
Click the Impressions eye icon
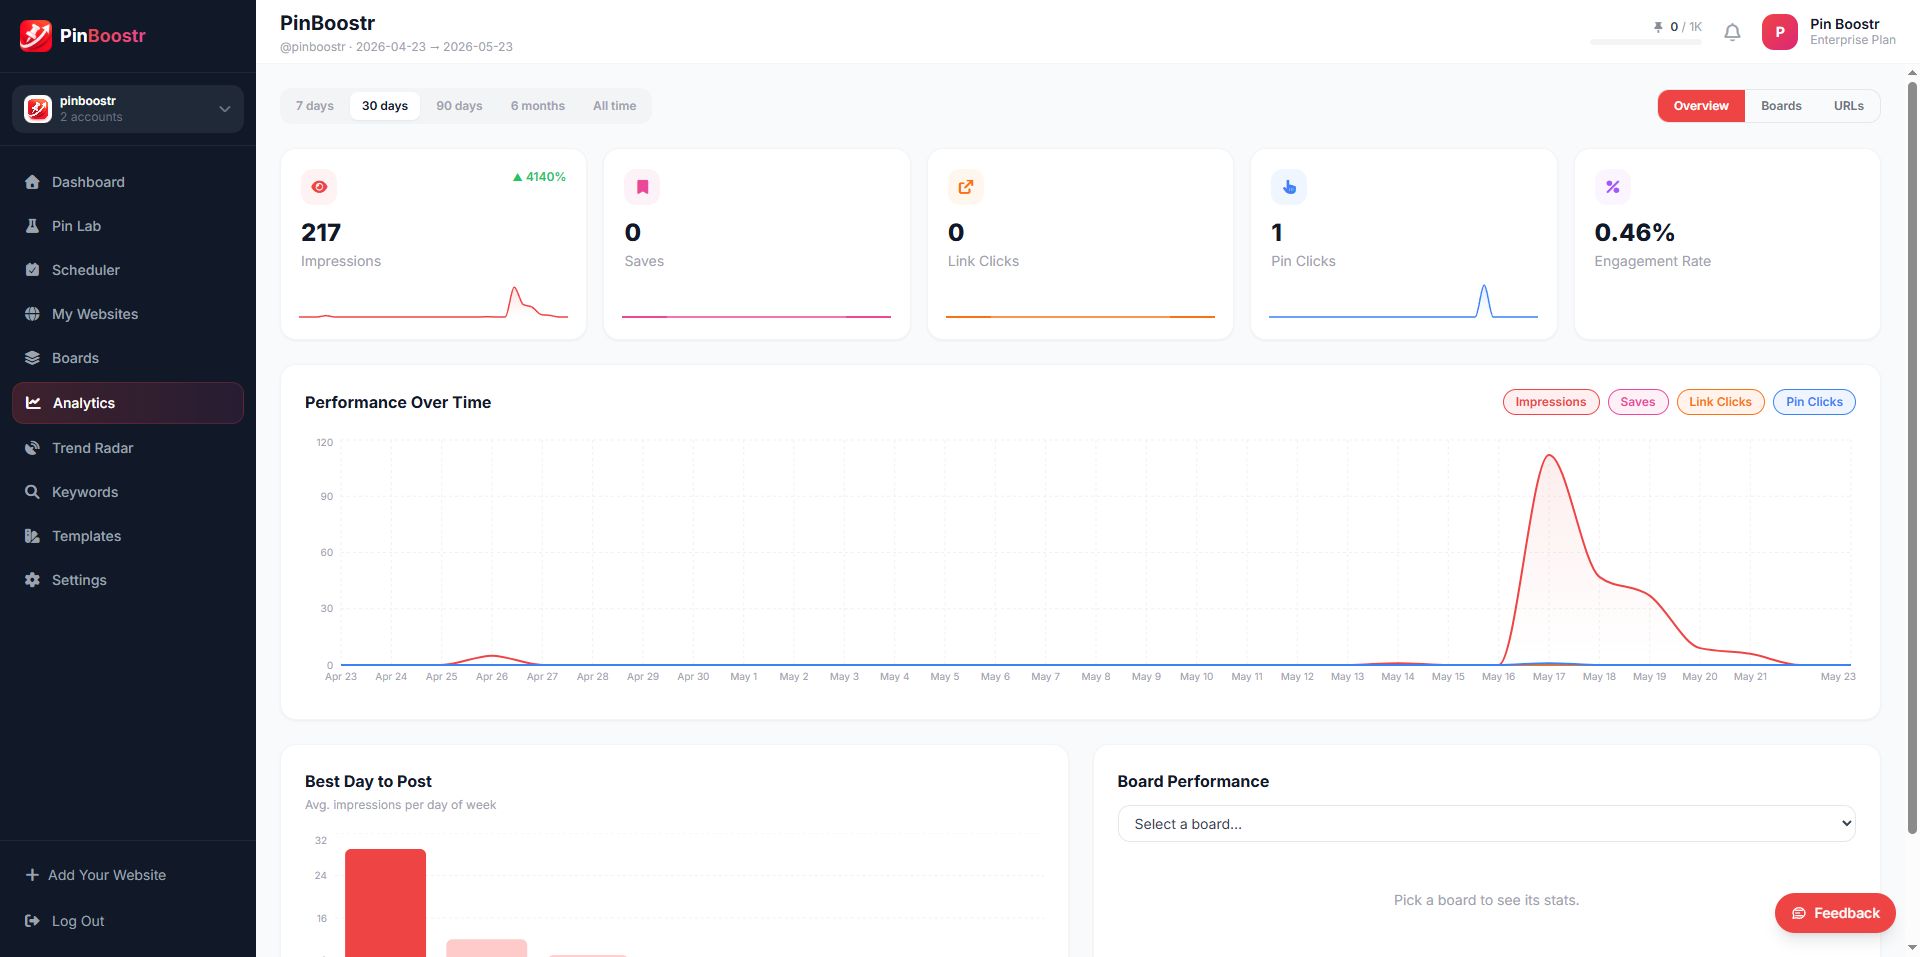(x=319, y=187)
